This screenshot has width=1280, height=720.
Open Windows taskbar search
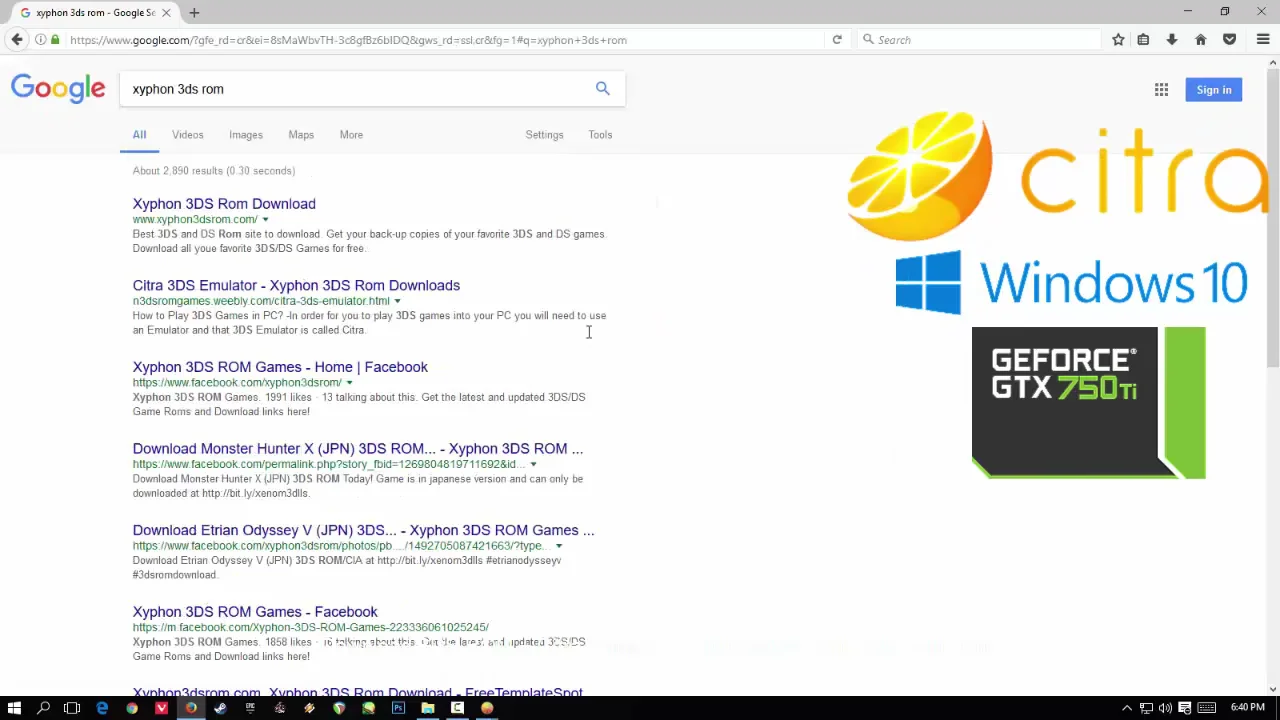pyautogui.click(x=43, y=708)
